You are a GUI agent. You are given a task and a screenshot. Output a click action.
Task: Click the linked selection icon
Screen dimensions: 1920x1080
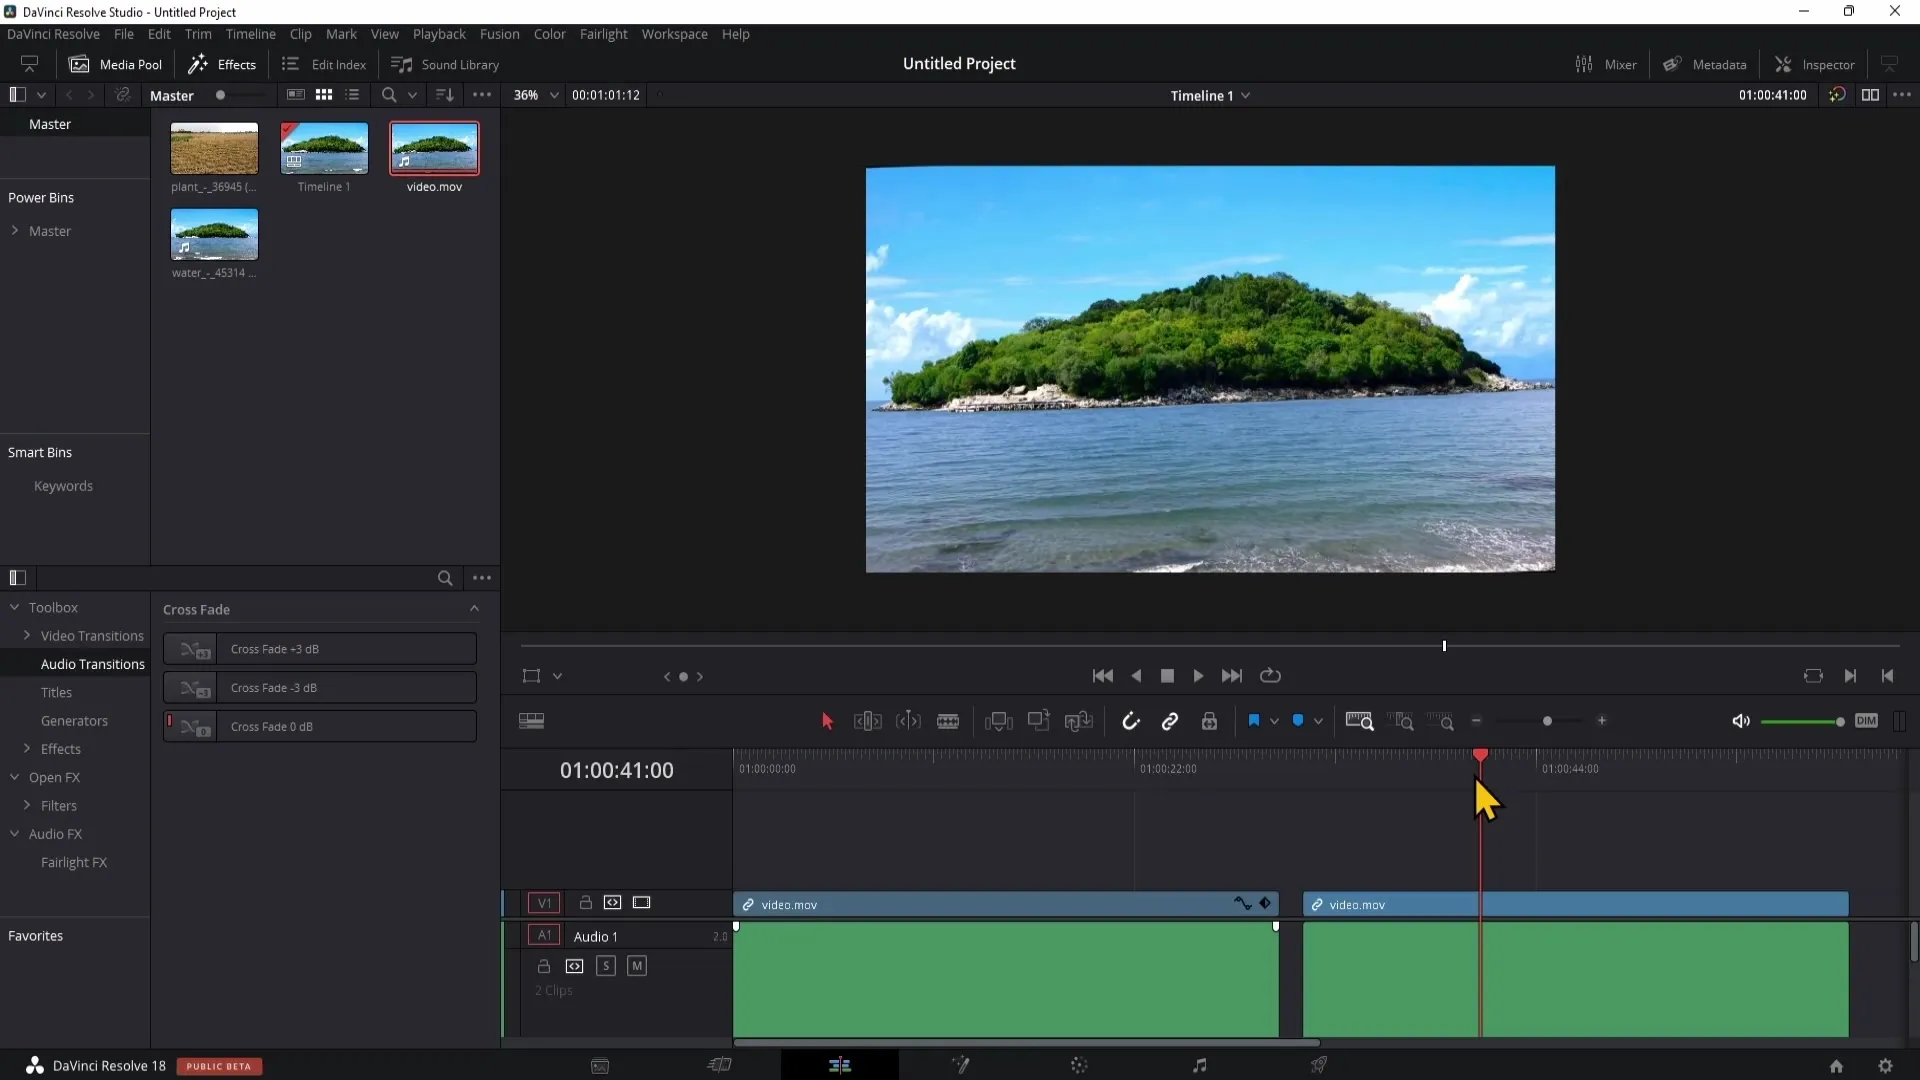(1170, 720)
